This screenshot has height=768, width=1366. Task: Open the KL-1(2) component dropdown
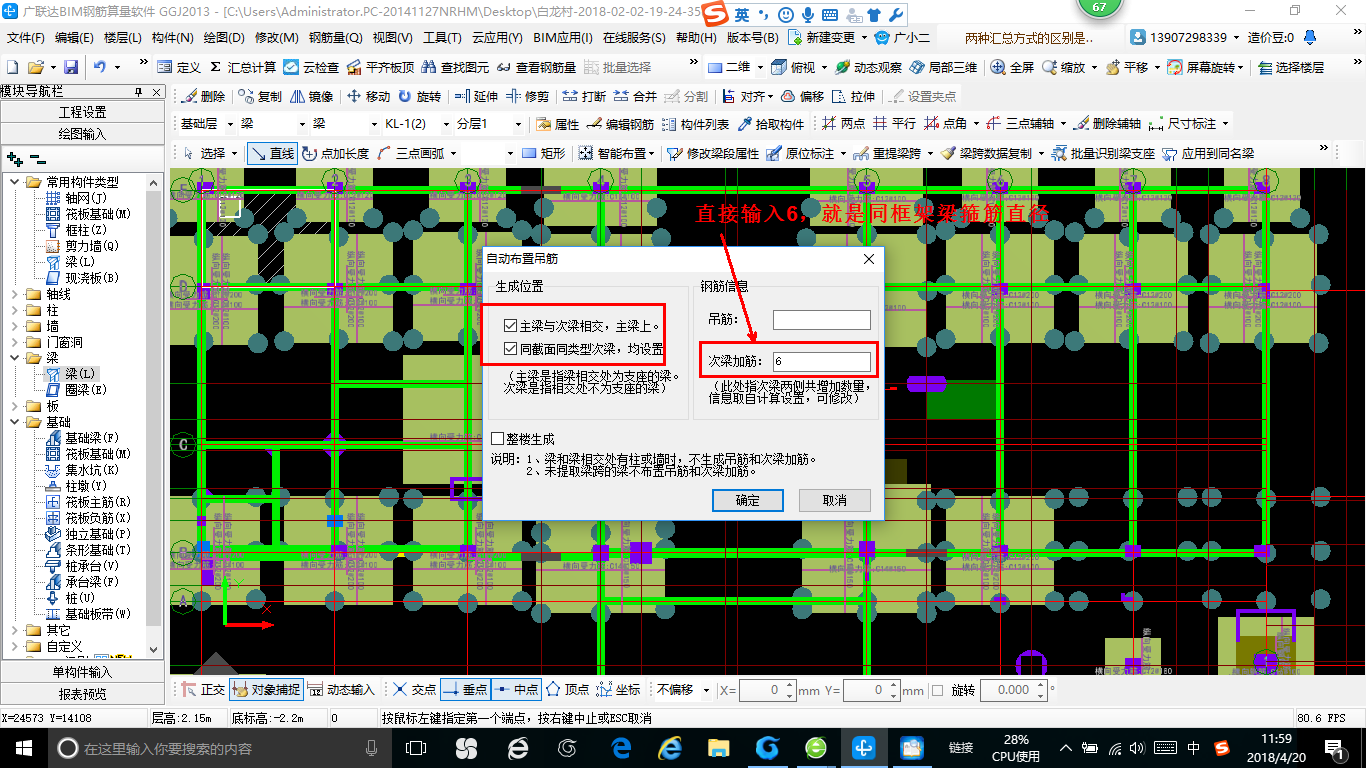pyautogui.click(x=446, y=124)
